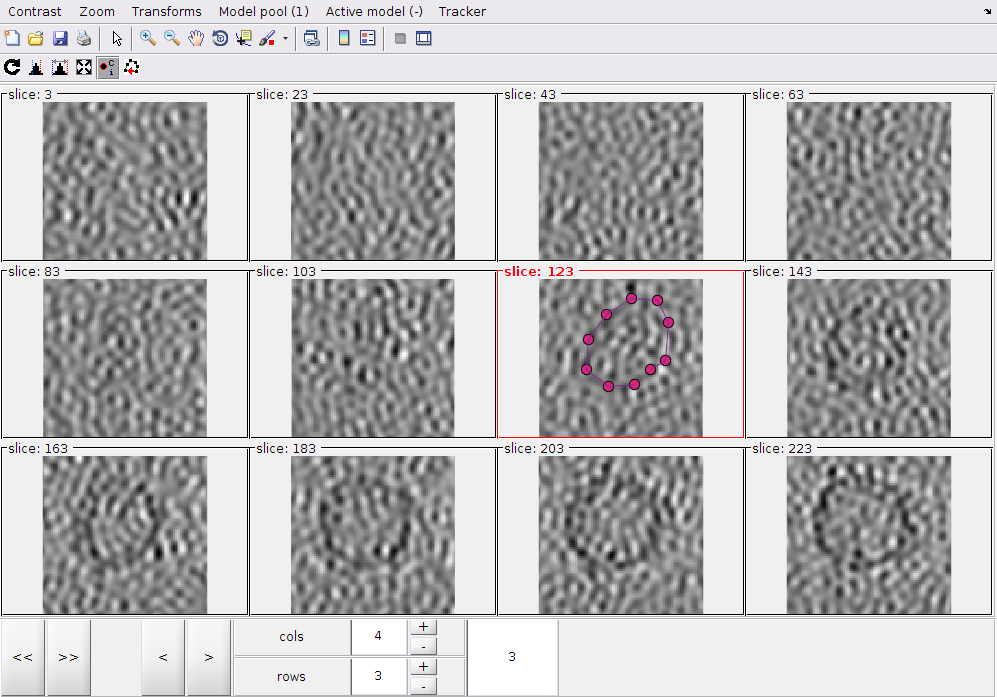Screen dimensions: 997x697
Task: Select the slice 63 thumbnail
Action: [869, 181]
